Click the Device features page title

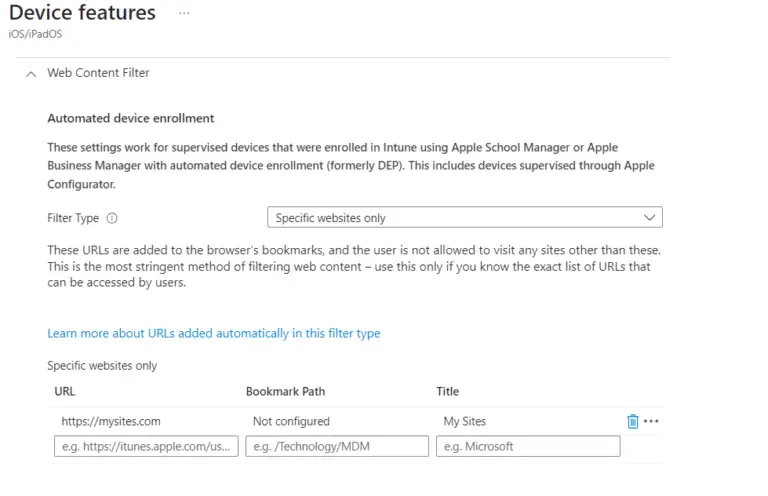click(x=82, y=13)
